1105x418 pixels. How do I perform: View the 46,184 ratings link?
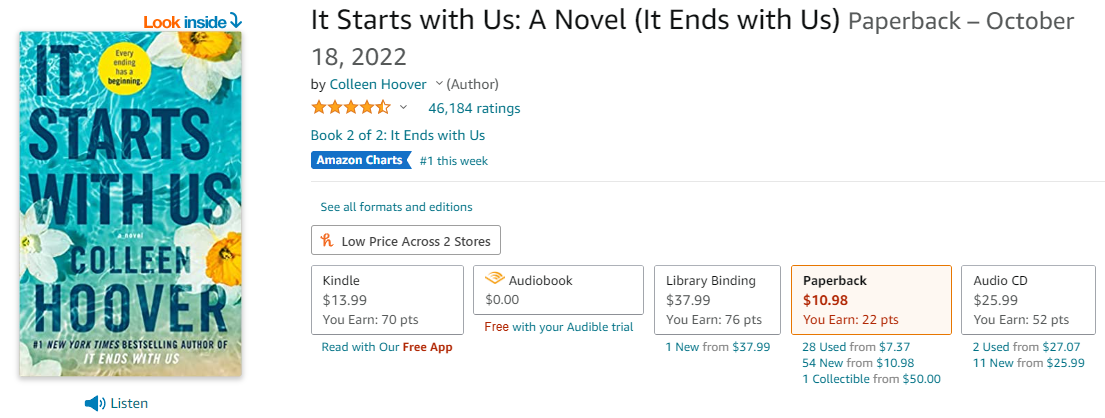click(x=474, y=108)
